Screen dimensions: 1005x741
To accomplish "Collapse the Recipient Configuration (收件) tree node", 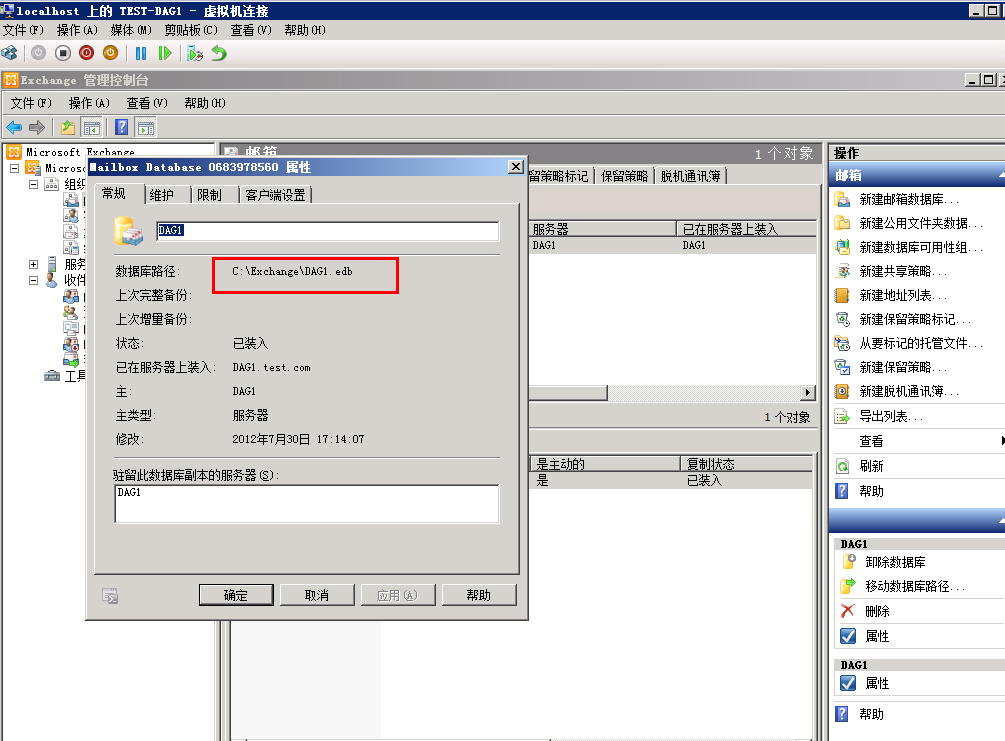I will 33,280.
